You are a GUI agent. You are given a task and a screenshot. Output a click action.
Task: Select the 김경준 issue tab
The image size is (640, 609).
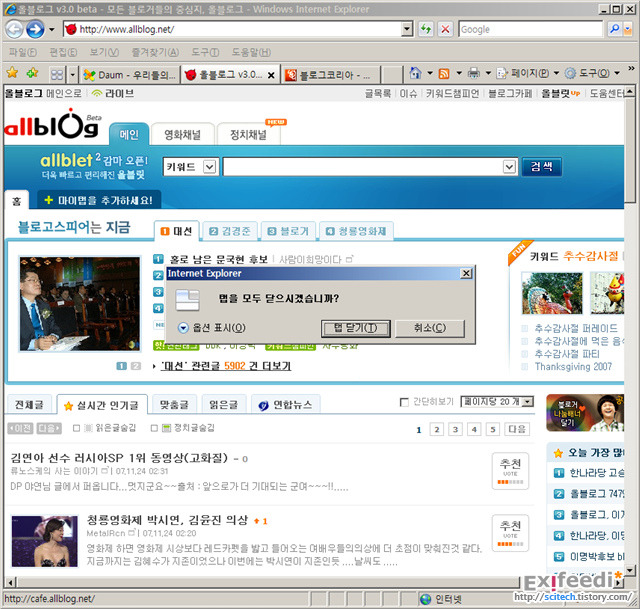click(x=230, y=231)
